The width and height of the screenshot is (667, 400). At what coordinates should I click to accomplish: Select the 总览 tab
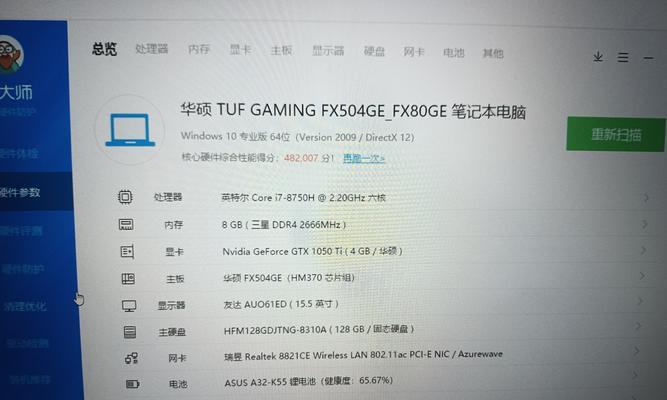click(x=104, y=49)
